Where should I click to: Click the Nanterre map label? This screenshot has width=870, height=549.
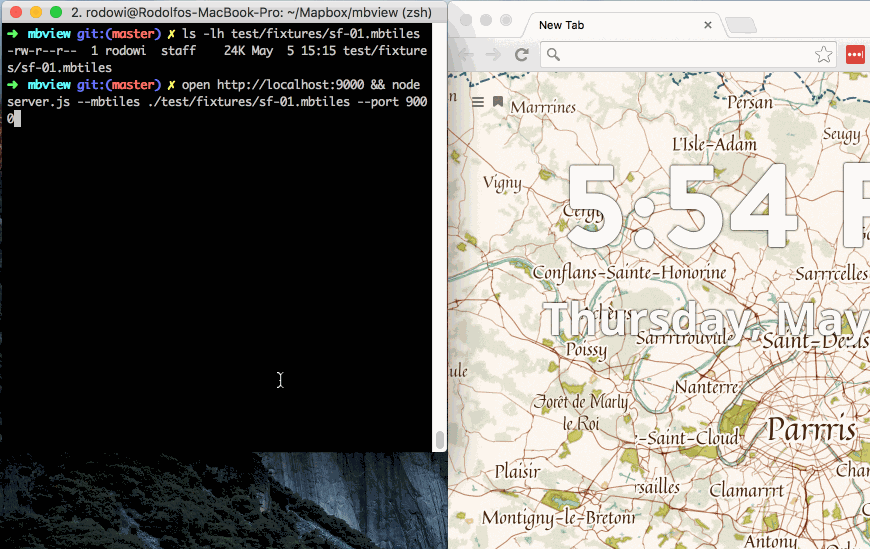[706, 386]
